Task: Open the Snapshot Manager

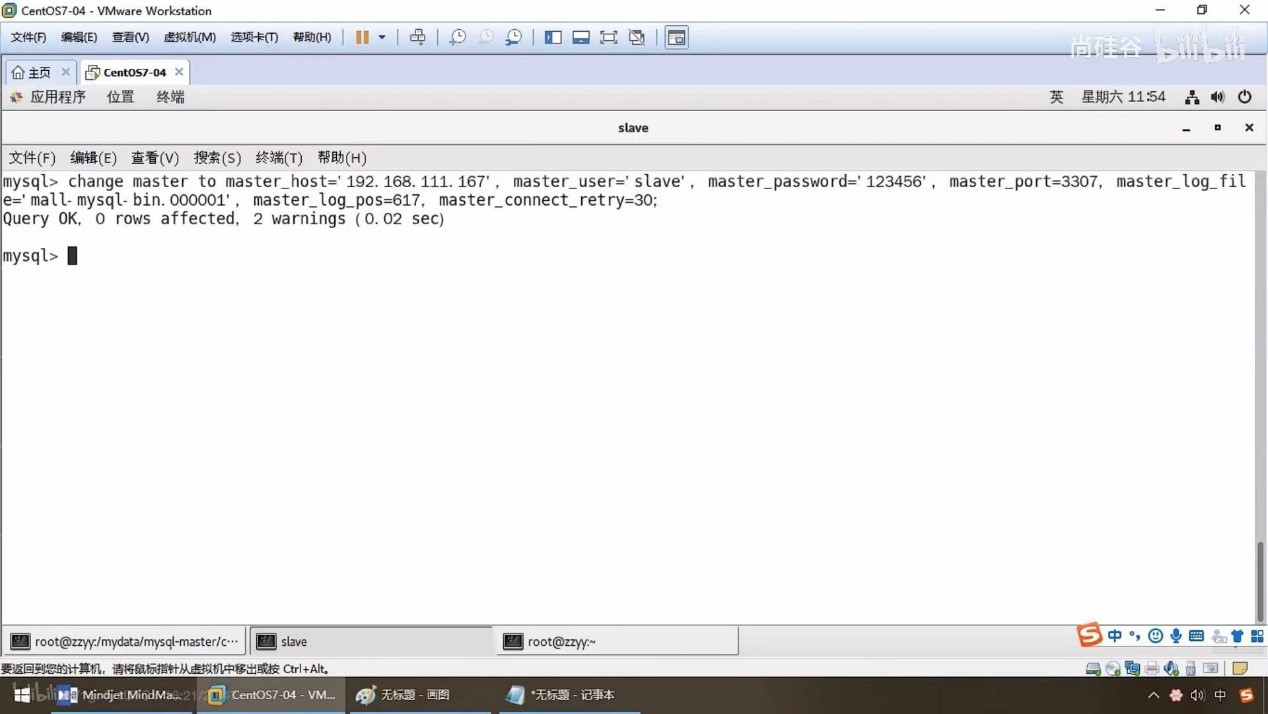Action: [513, 37]
